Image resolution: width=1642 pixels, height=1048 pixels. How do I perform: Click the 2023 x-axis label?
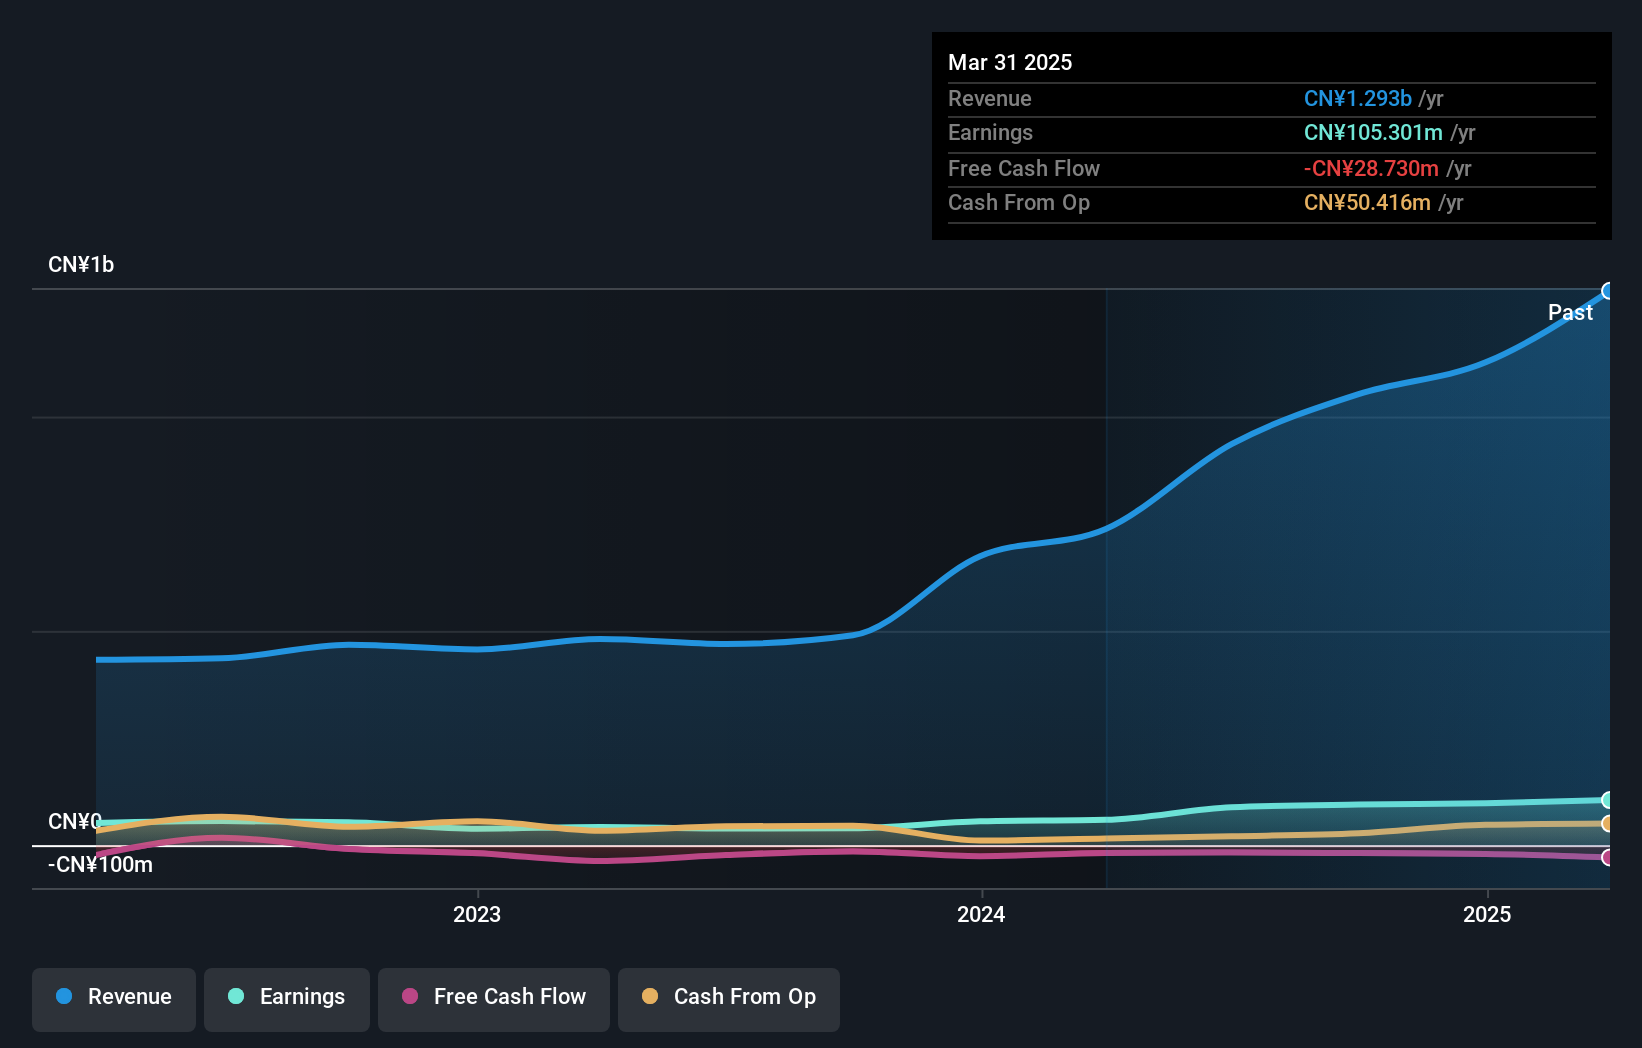click(x=477, y=914)
